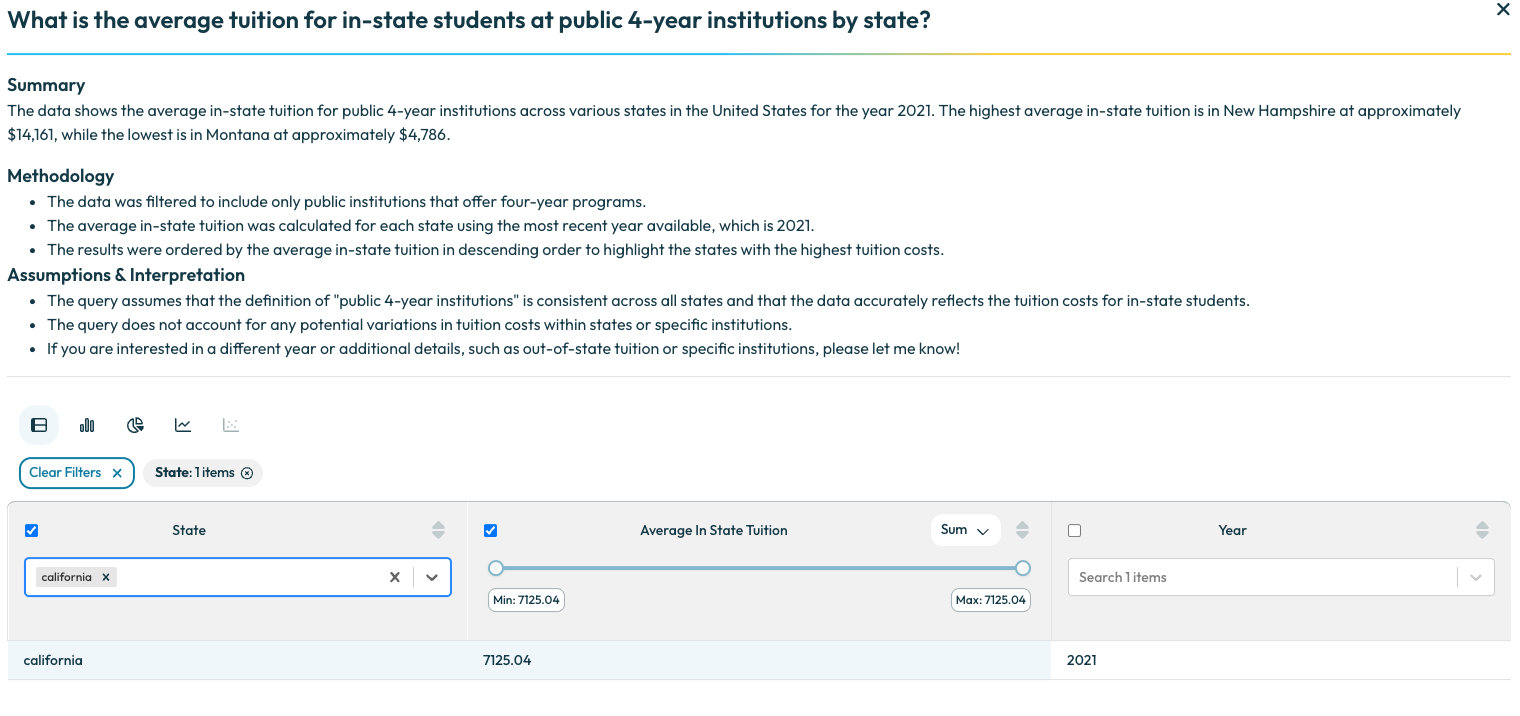1520x716 pixels.
Task: Click the Assumptions & Interpretation heading
Action: tap(126, 275)
